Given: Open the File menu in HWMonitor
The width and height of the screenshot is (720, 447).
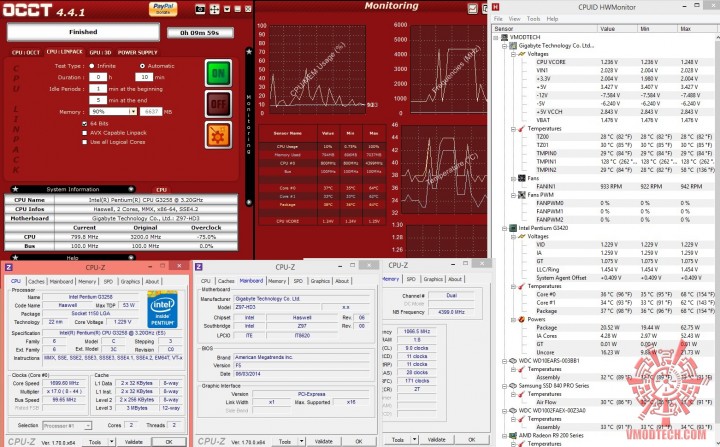Looking at the screenshot, I should click(498, 19).
